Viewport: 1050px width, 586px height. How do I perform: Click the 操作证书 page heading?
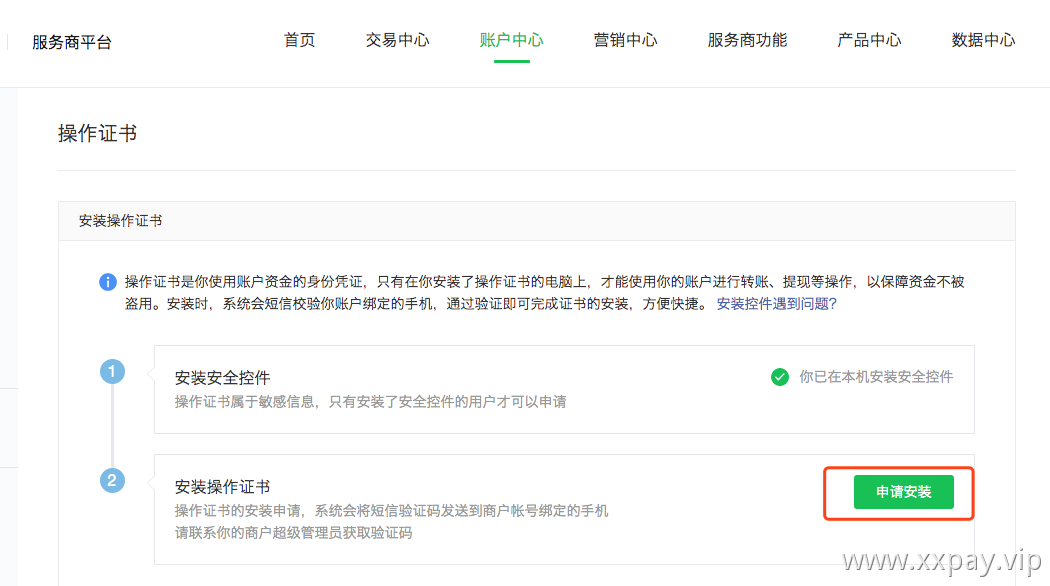coord(98,133)
